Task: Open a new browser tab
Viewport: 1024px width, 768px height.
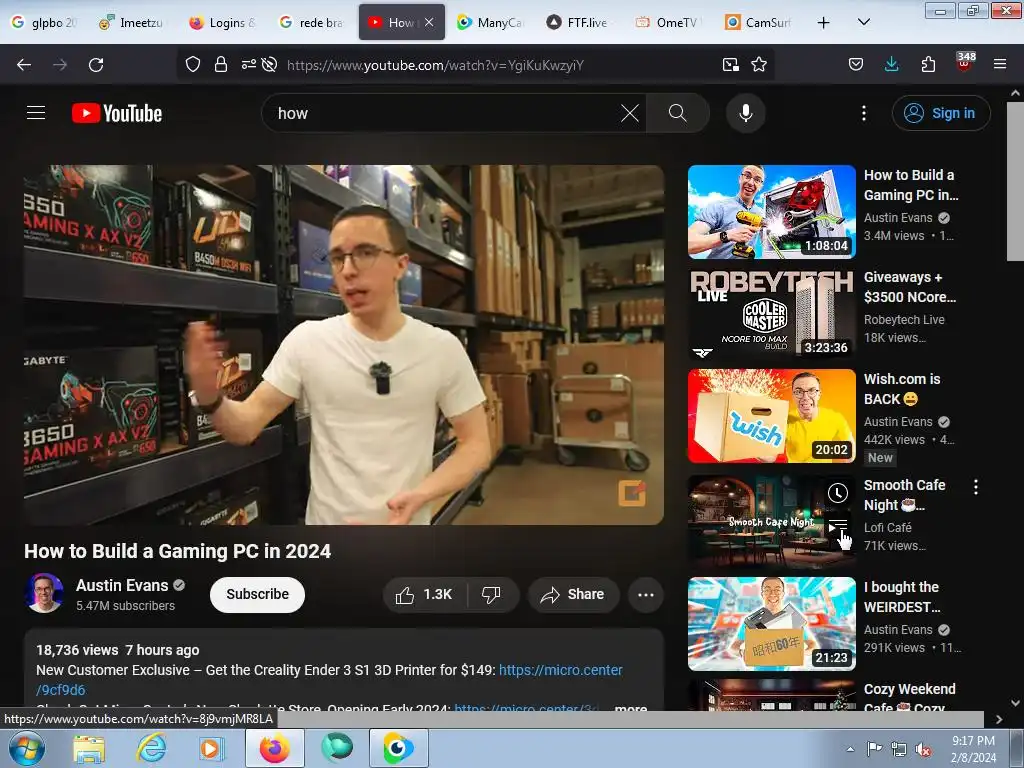Action: [x=824, y=23]
